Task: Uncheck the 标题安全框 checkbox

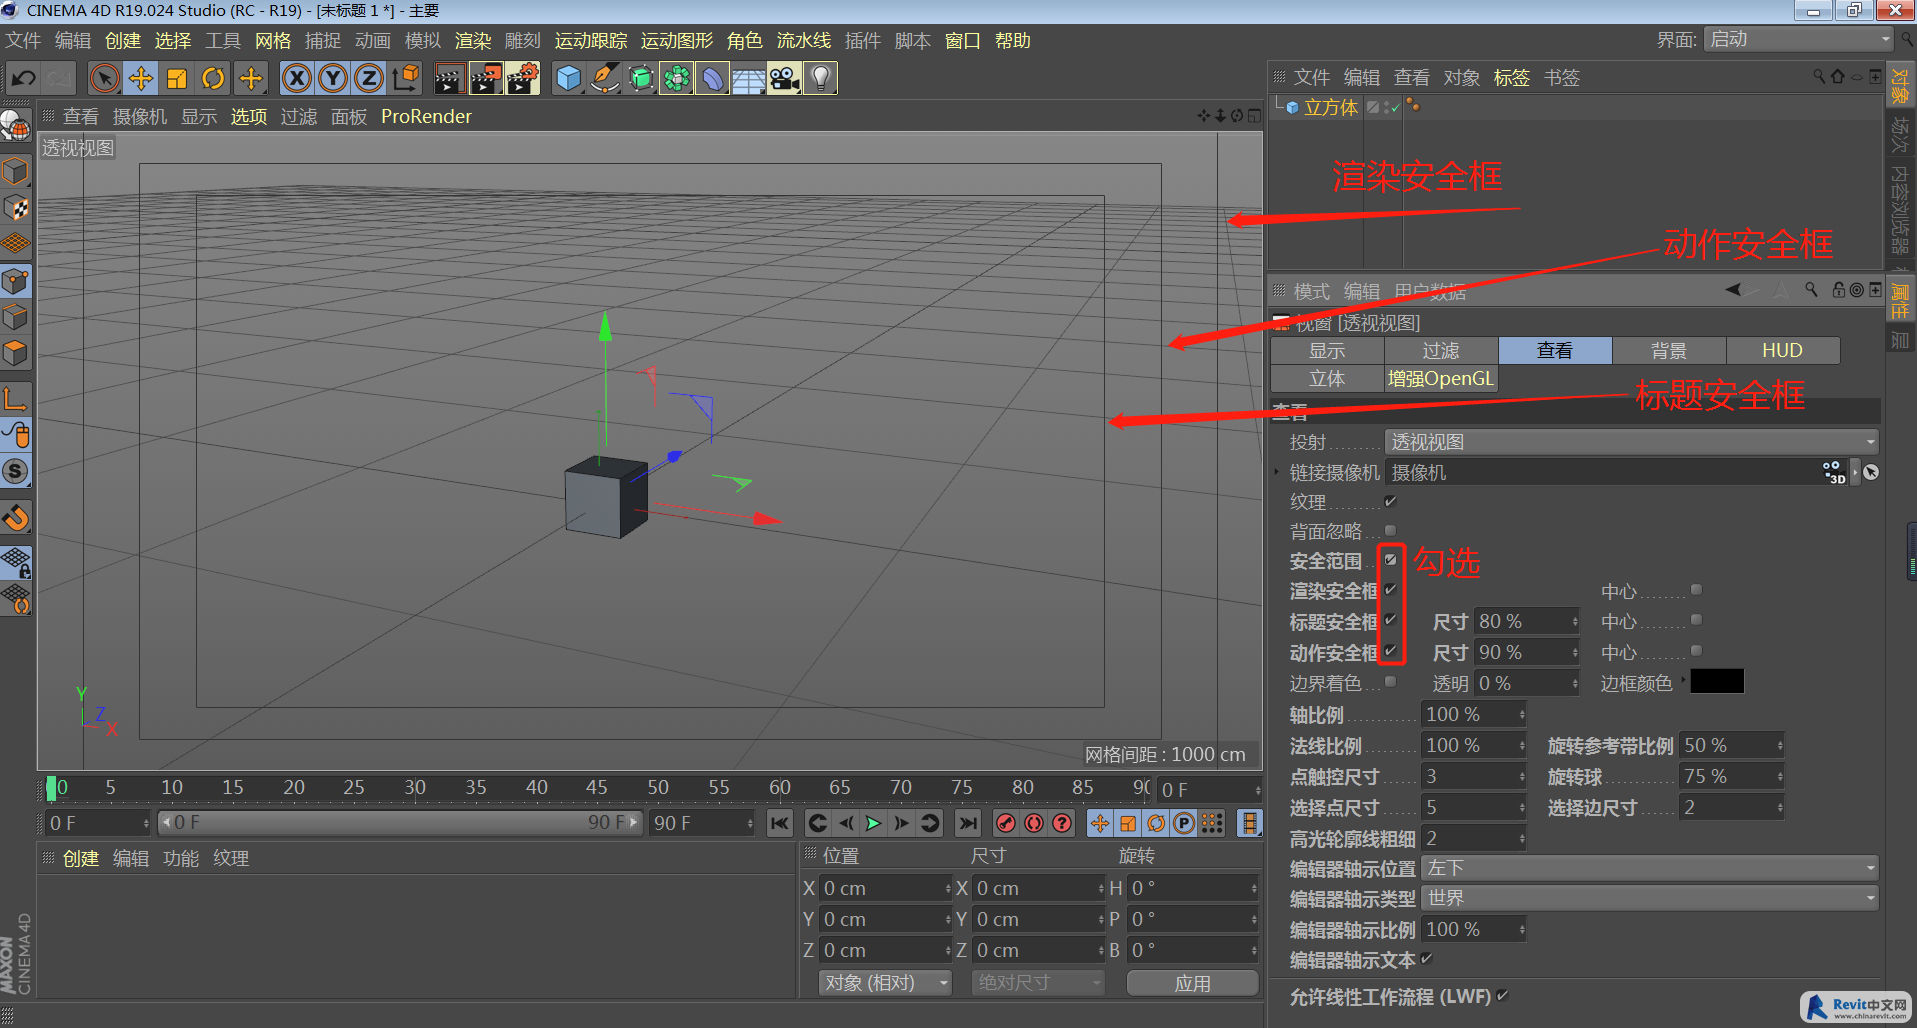Action: [1390, 620]
